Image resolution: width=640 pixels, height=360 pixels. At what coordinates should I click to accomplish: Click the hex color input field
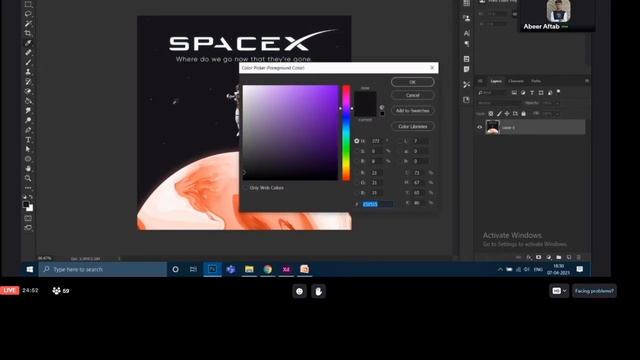pyautogui.click(x=378, y=204)
